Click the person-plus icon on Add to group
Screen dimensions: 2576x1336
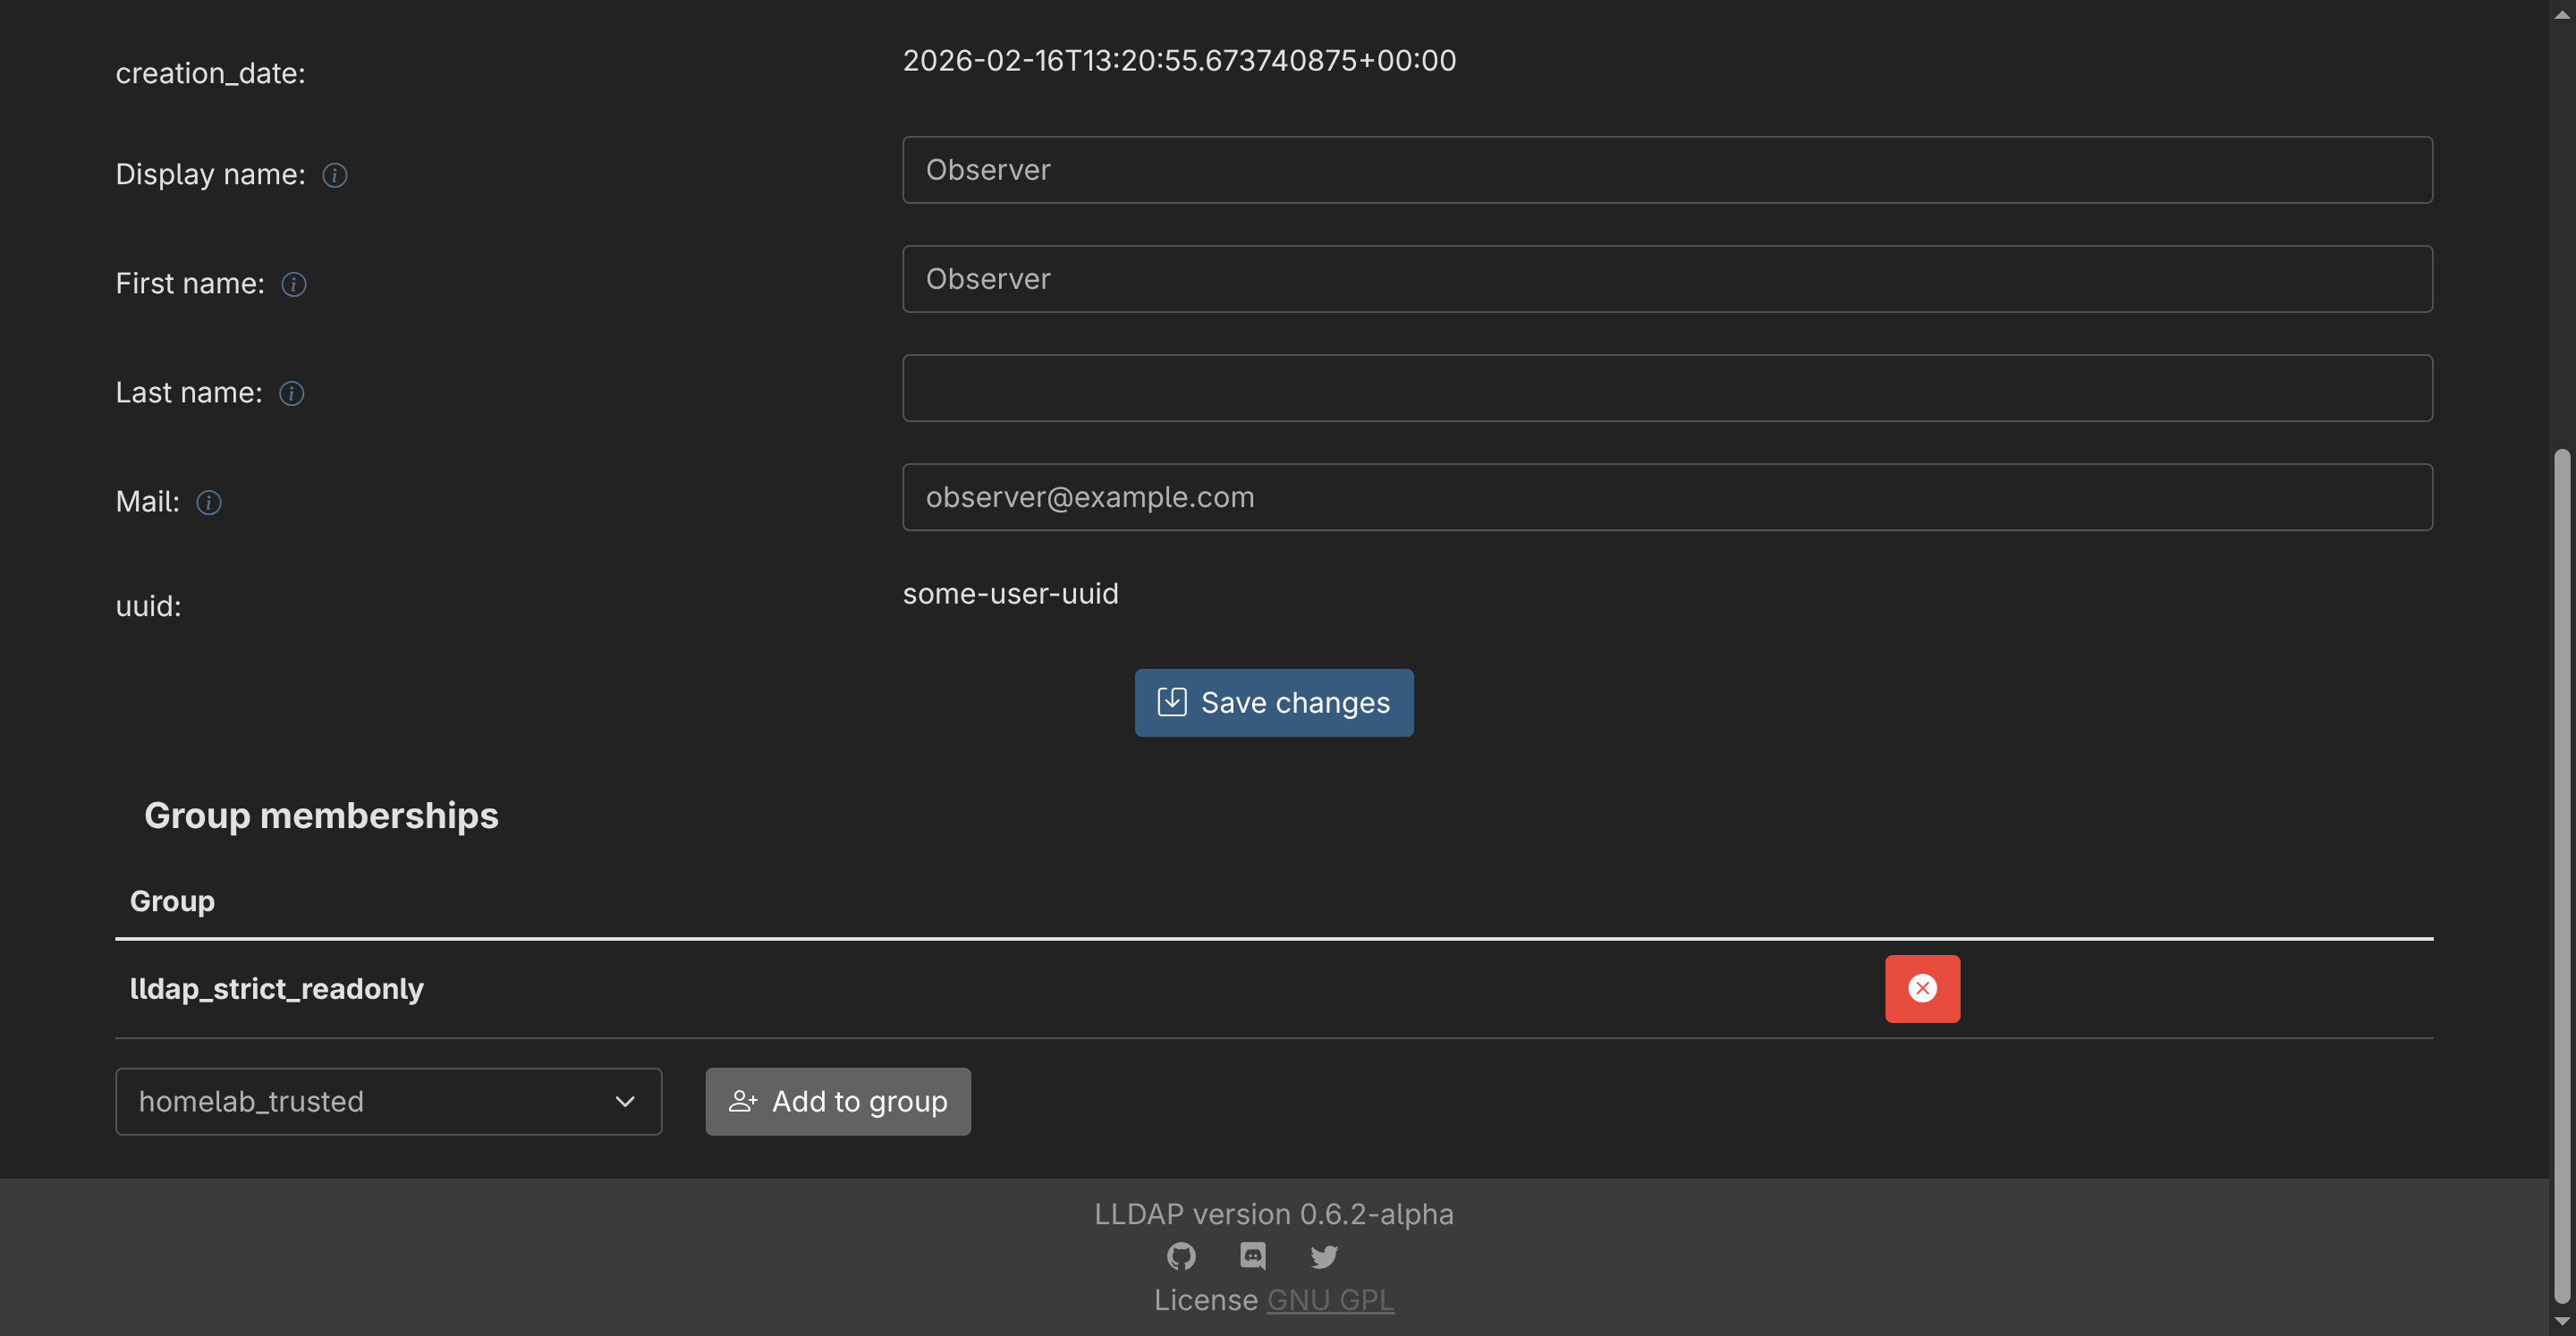(x=743, y=1101)
